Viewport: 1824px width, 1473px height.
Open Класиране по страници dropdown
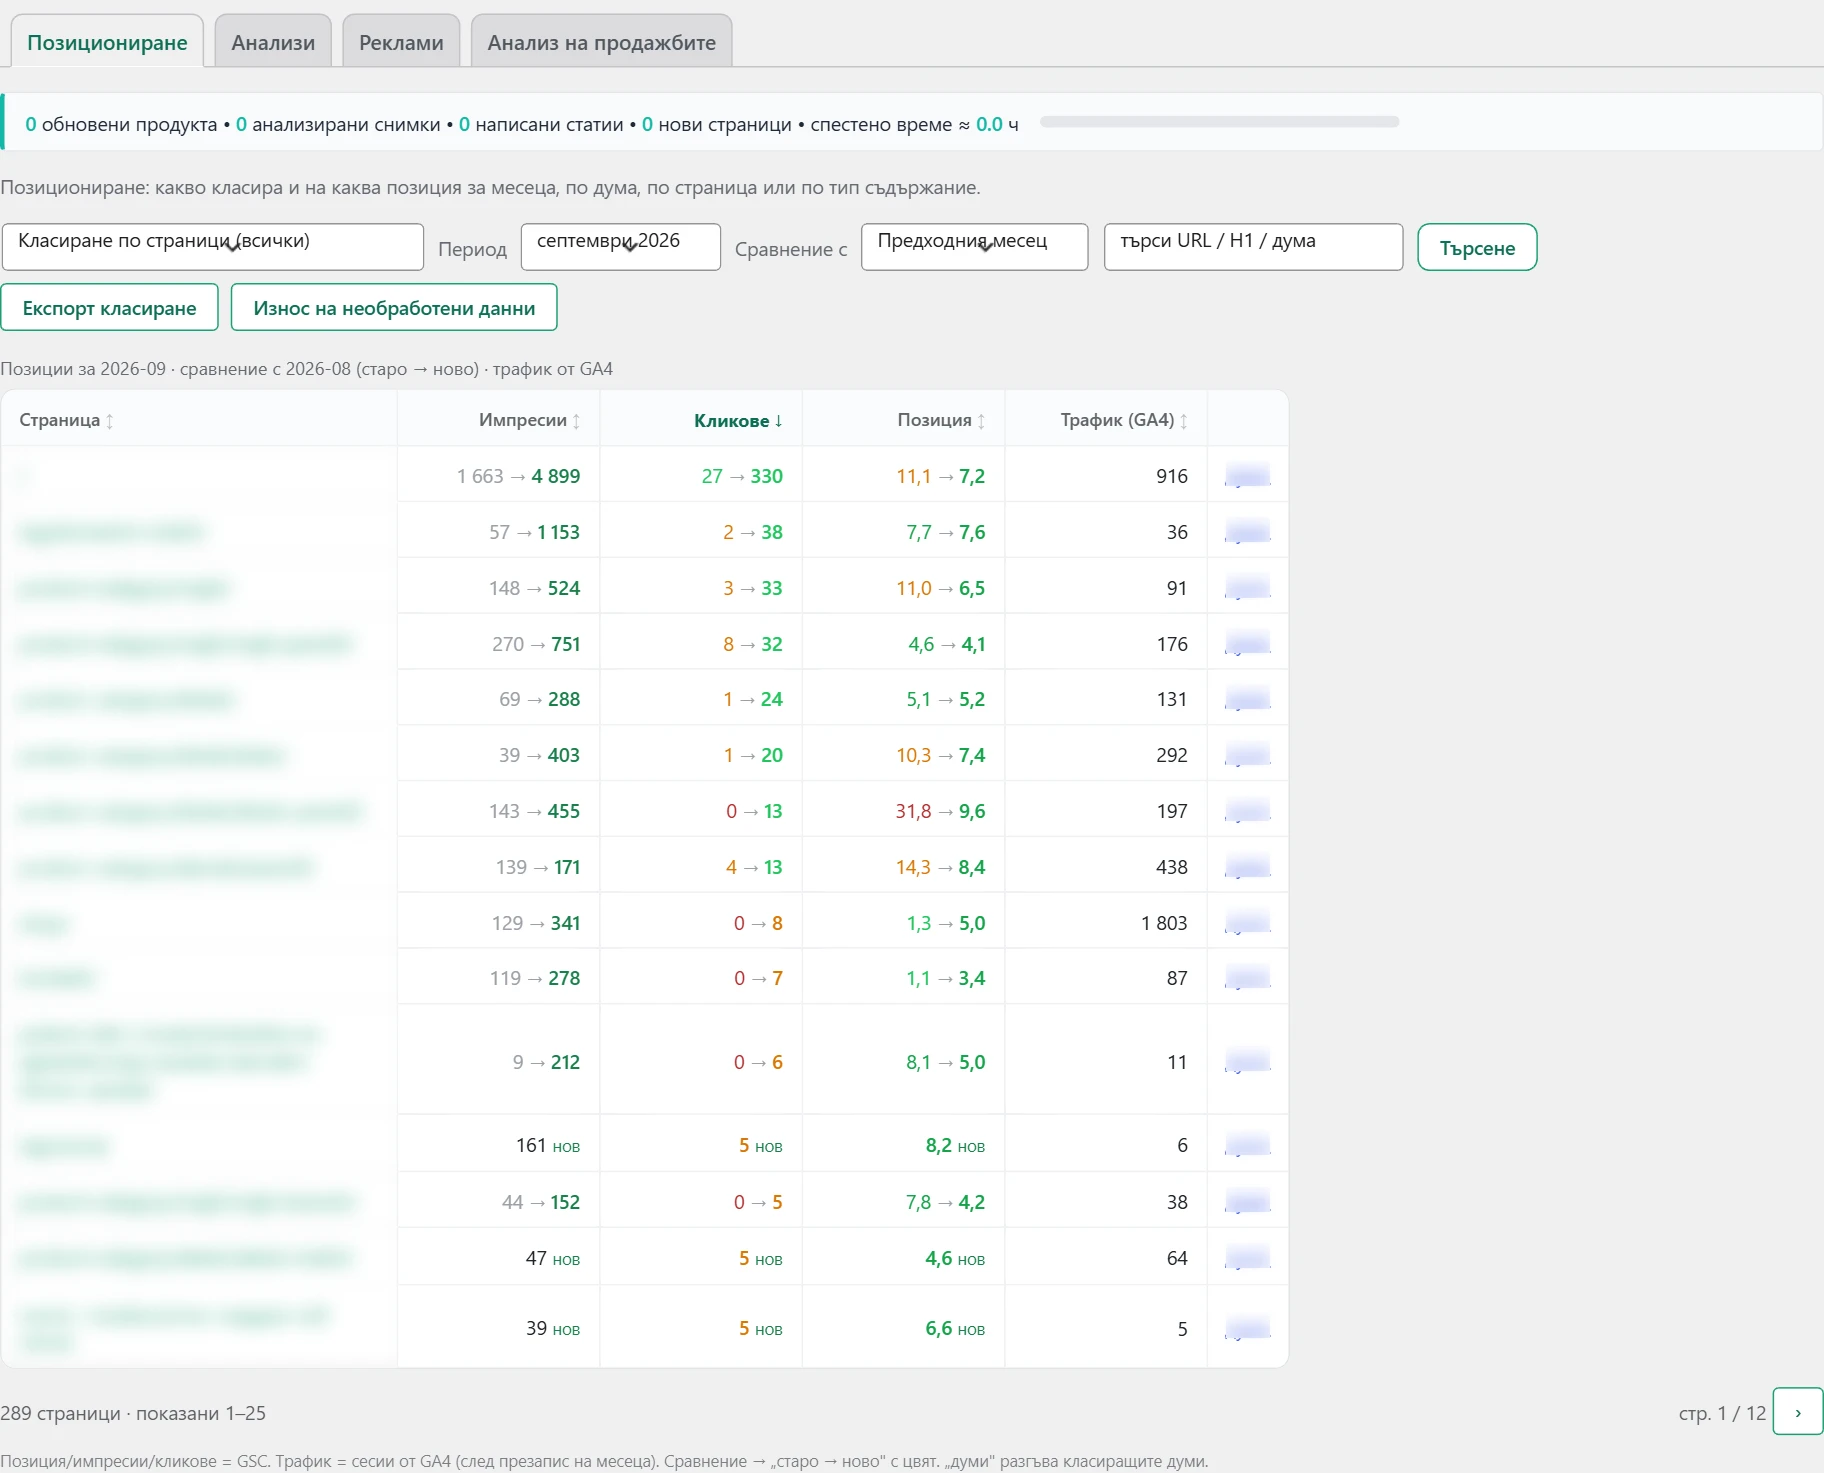(x=213, y=247)
